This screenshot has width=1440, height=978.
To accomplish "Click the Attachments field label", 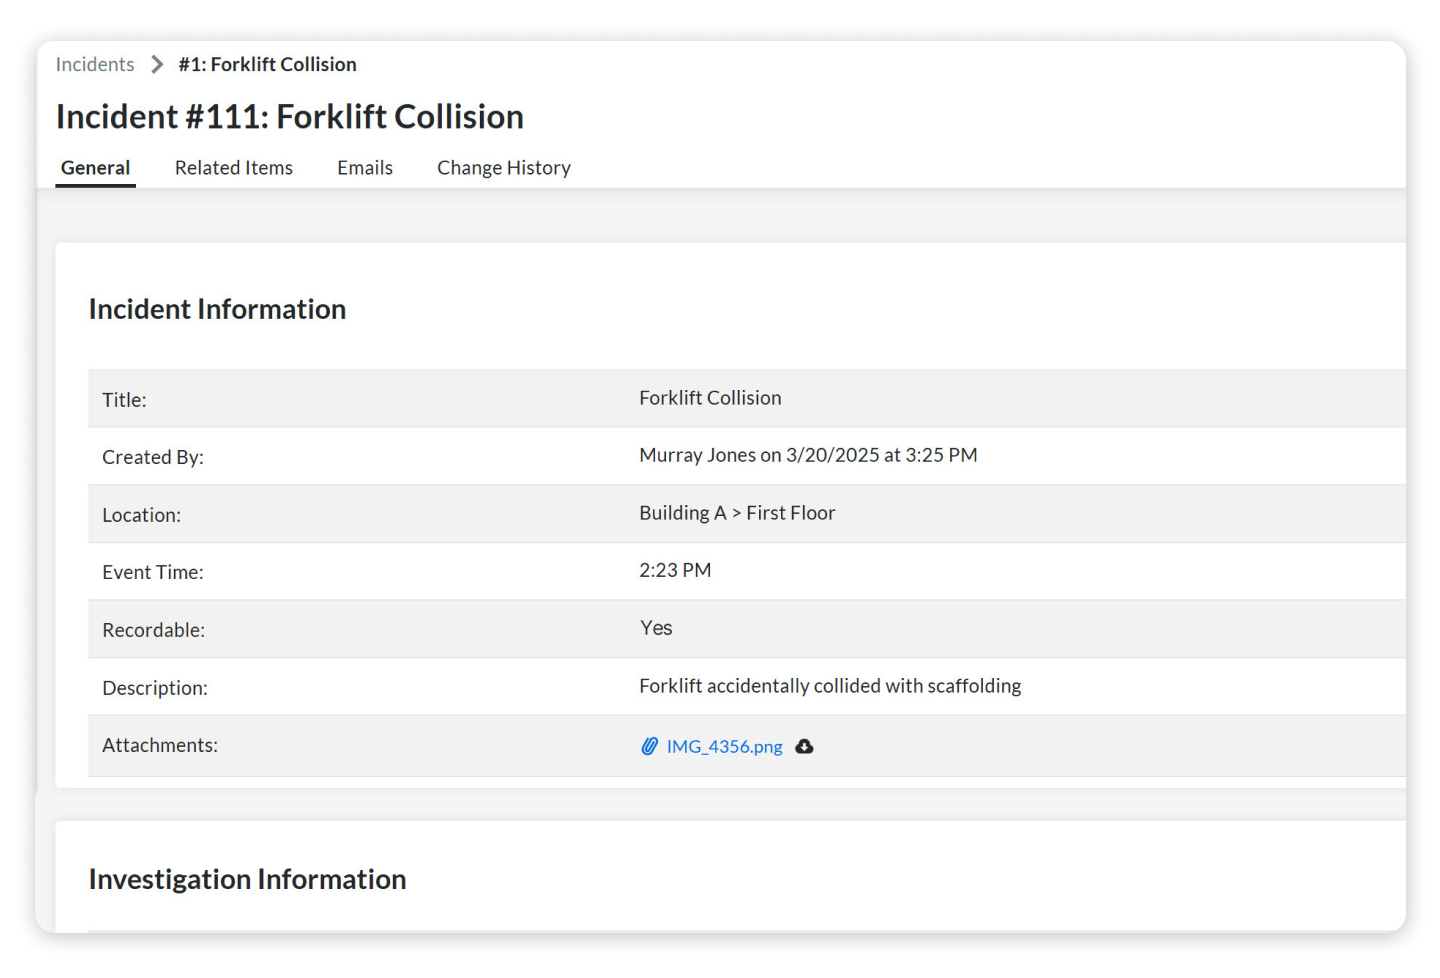I will click(159, 745).
